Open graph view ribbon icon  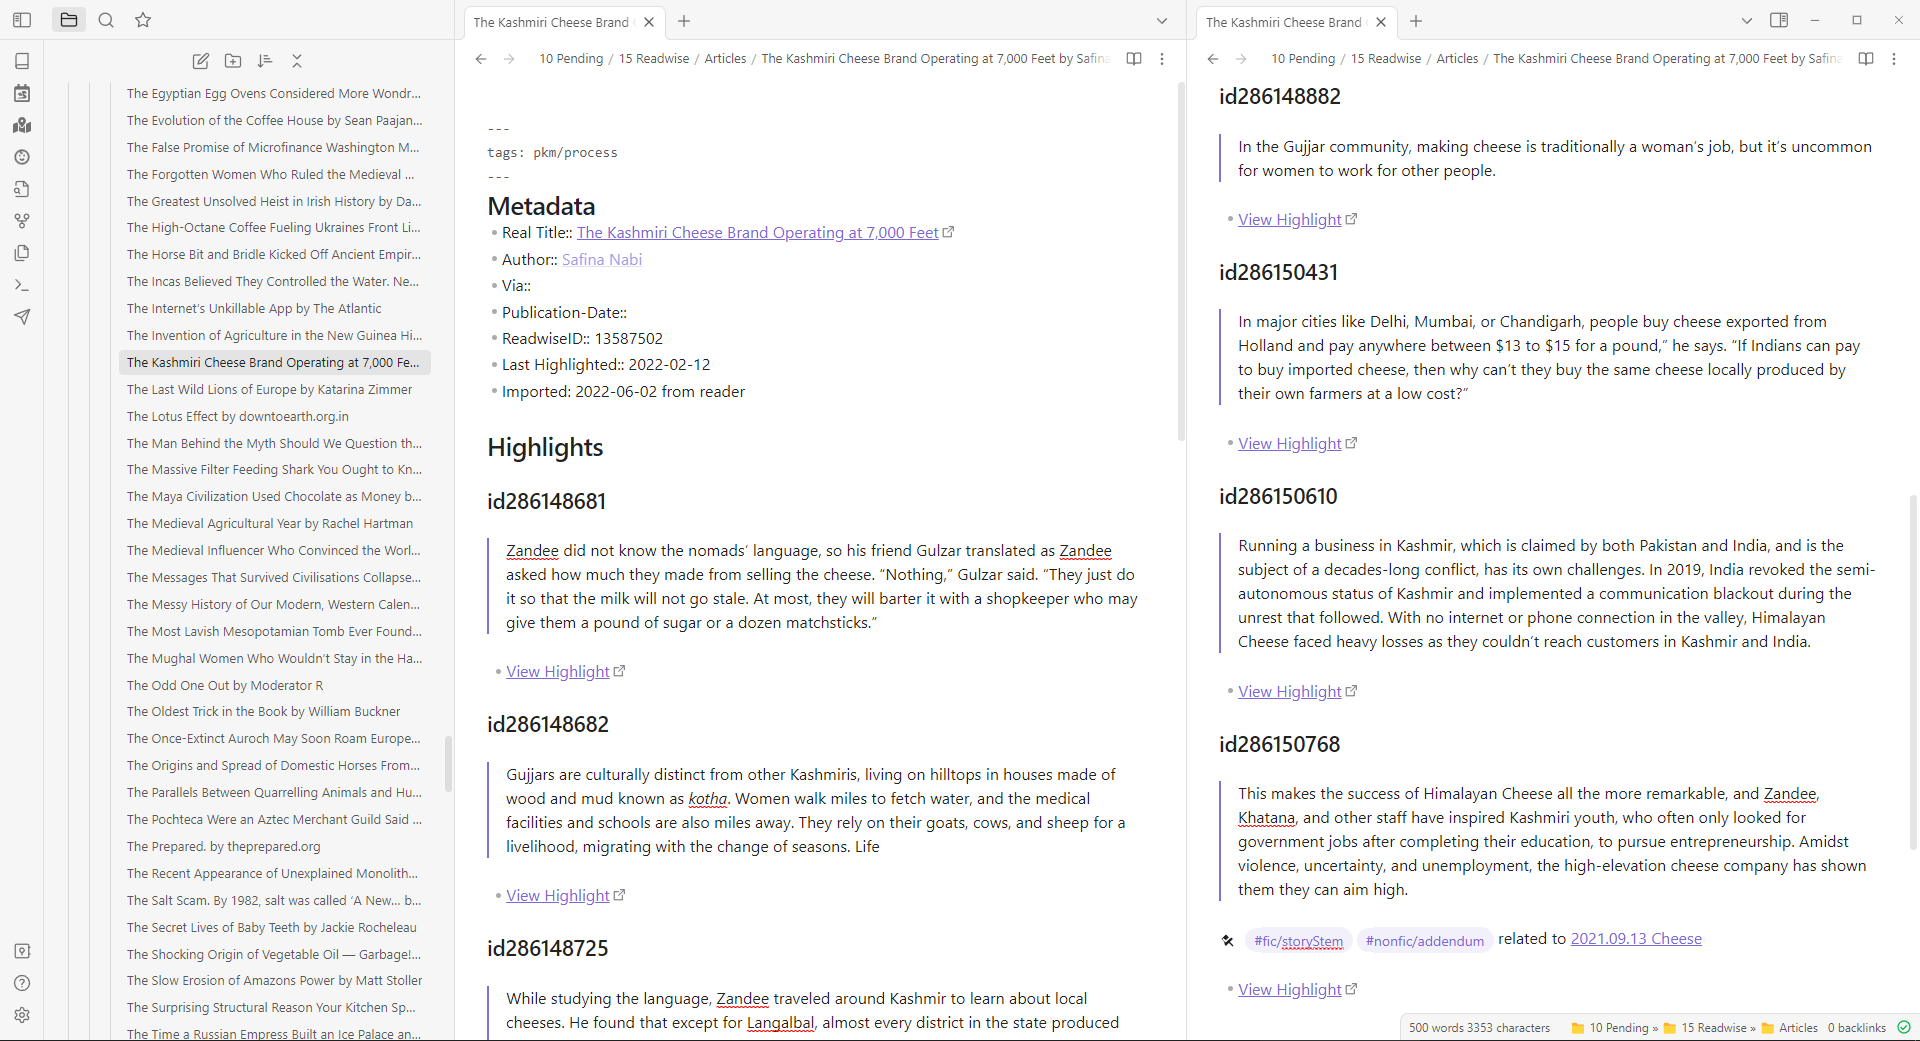click(22, 221)
